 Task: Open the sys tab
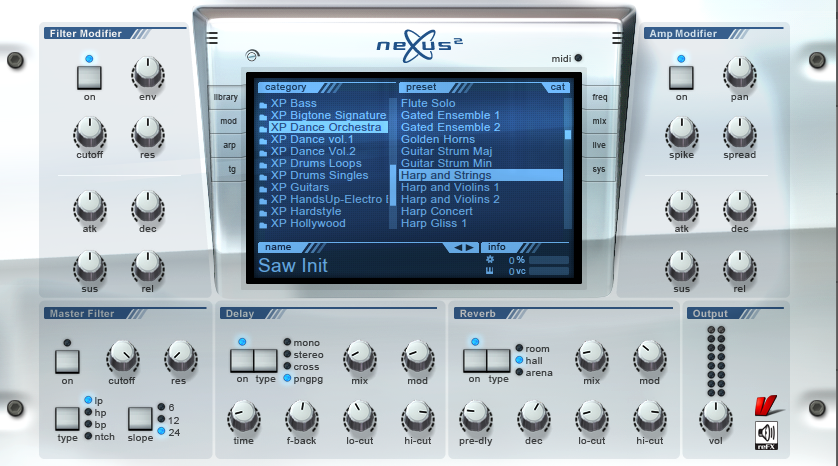click(598, 169)
